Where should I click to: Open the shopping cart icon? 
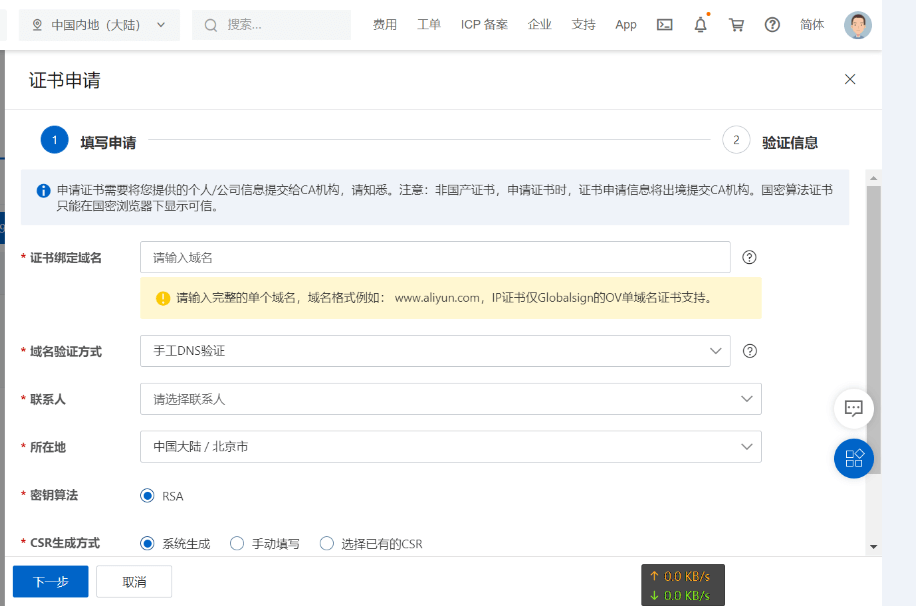pos(736,25)
